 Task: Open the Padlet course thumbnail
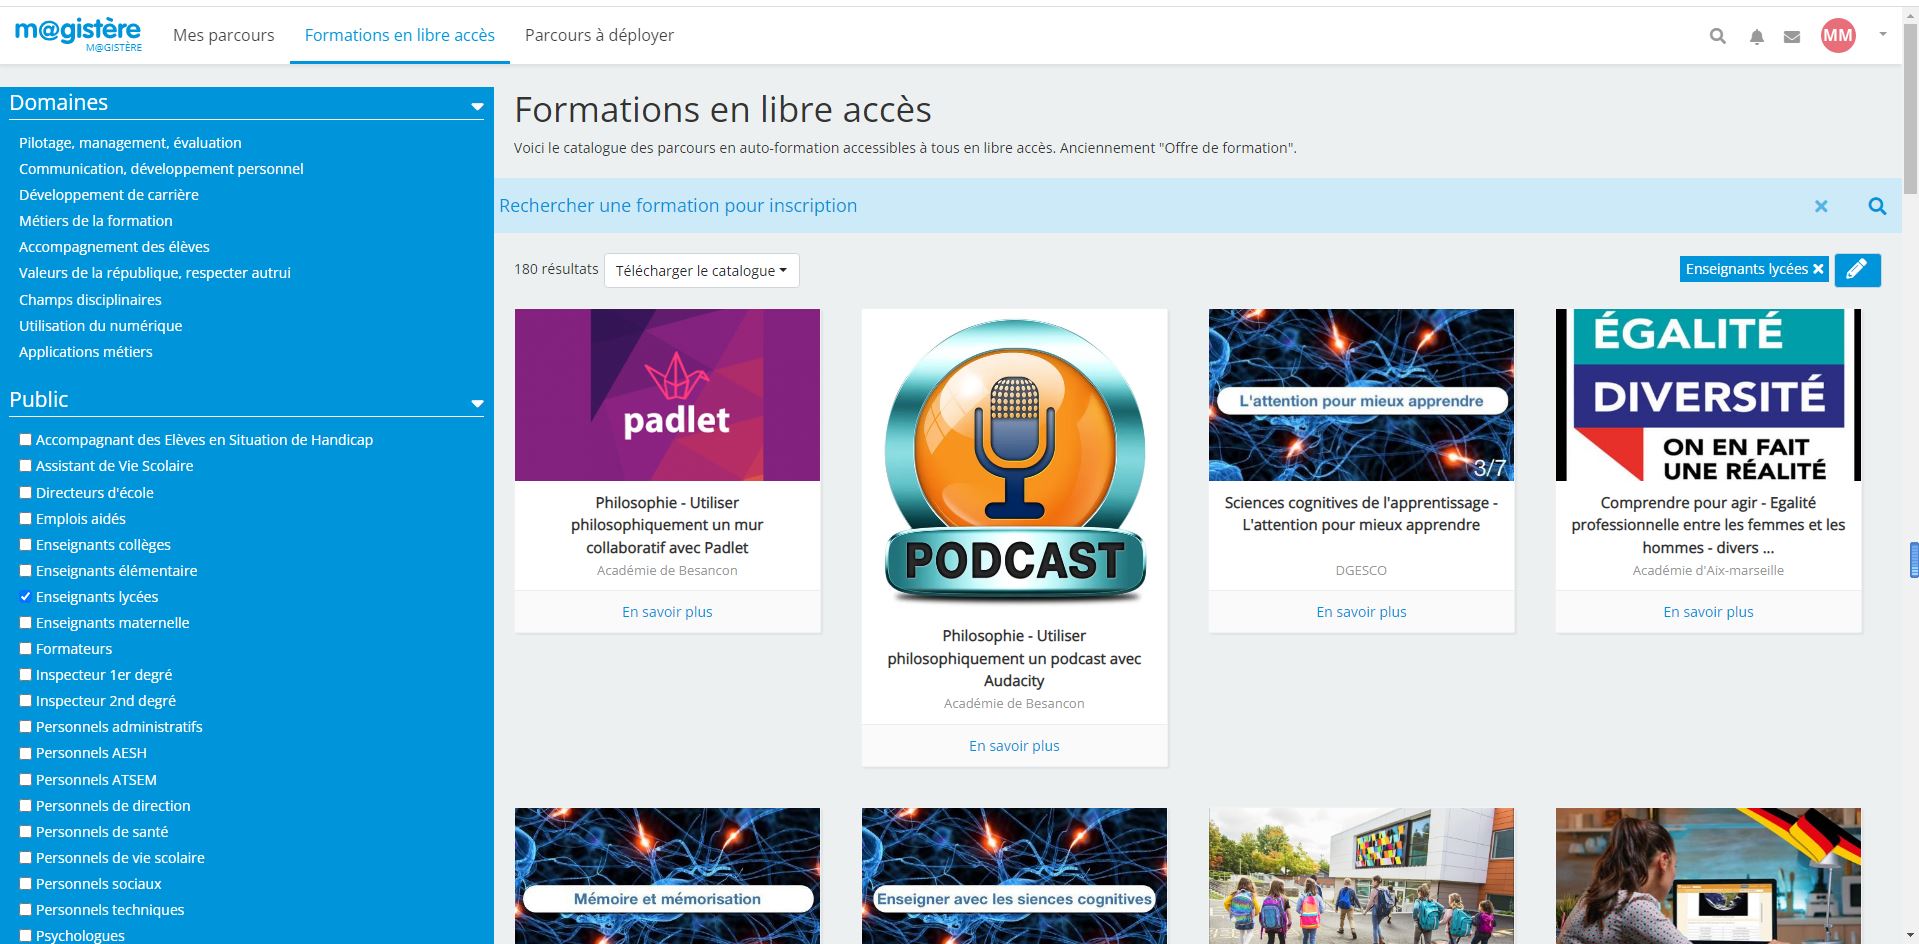[667, 395]
